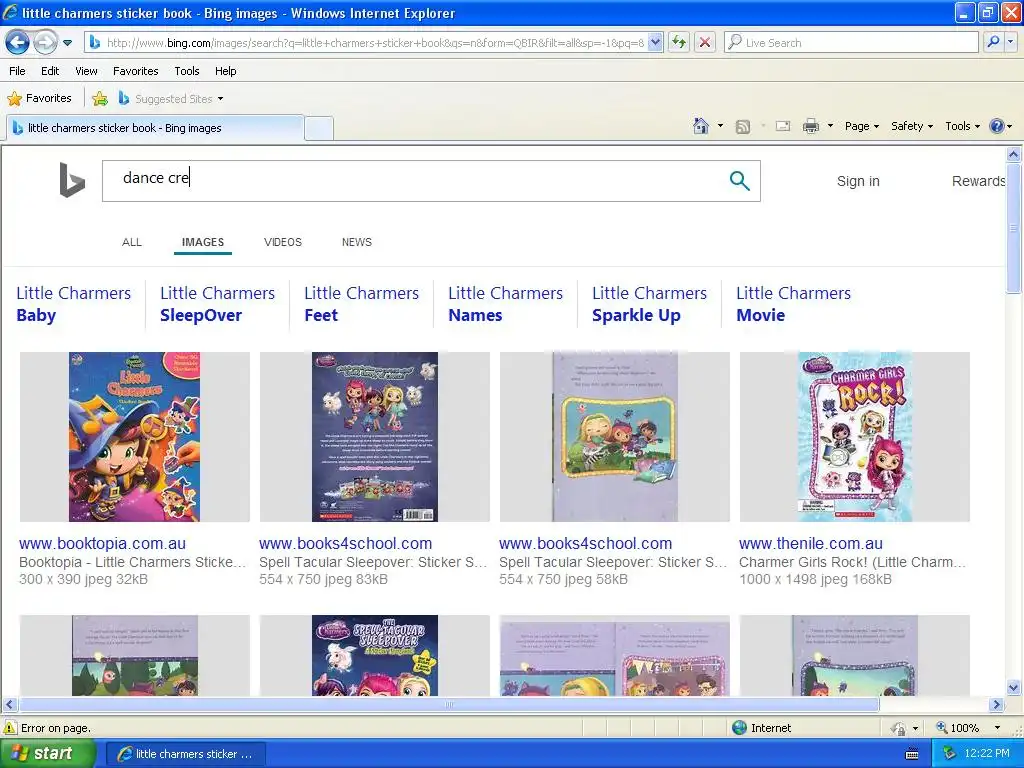The width and height of the screenshot is (1024, 768).
Task: Open Little Charmers Movie suggestion
Action: (793, 304)
